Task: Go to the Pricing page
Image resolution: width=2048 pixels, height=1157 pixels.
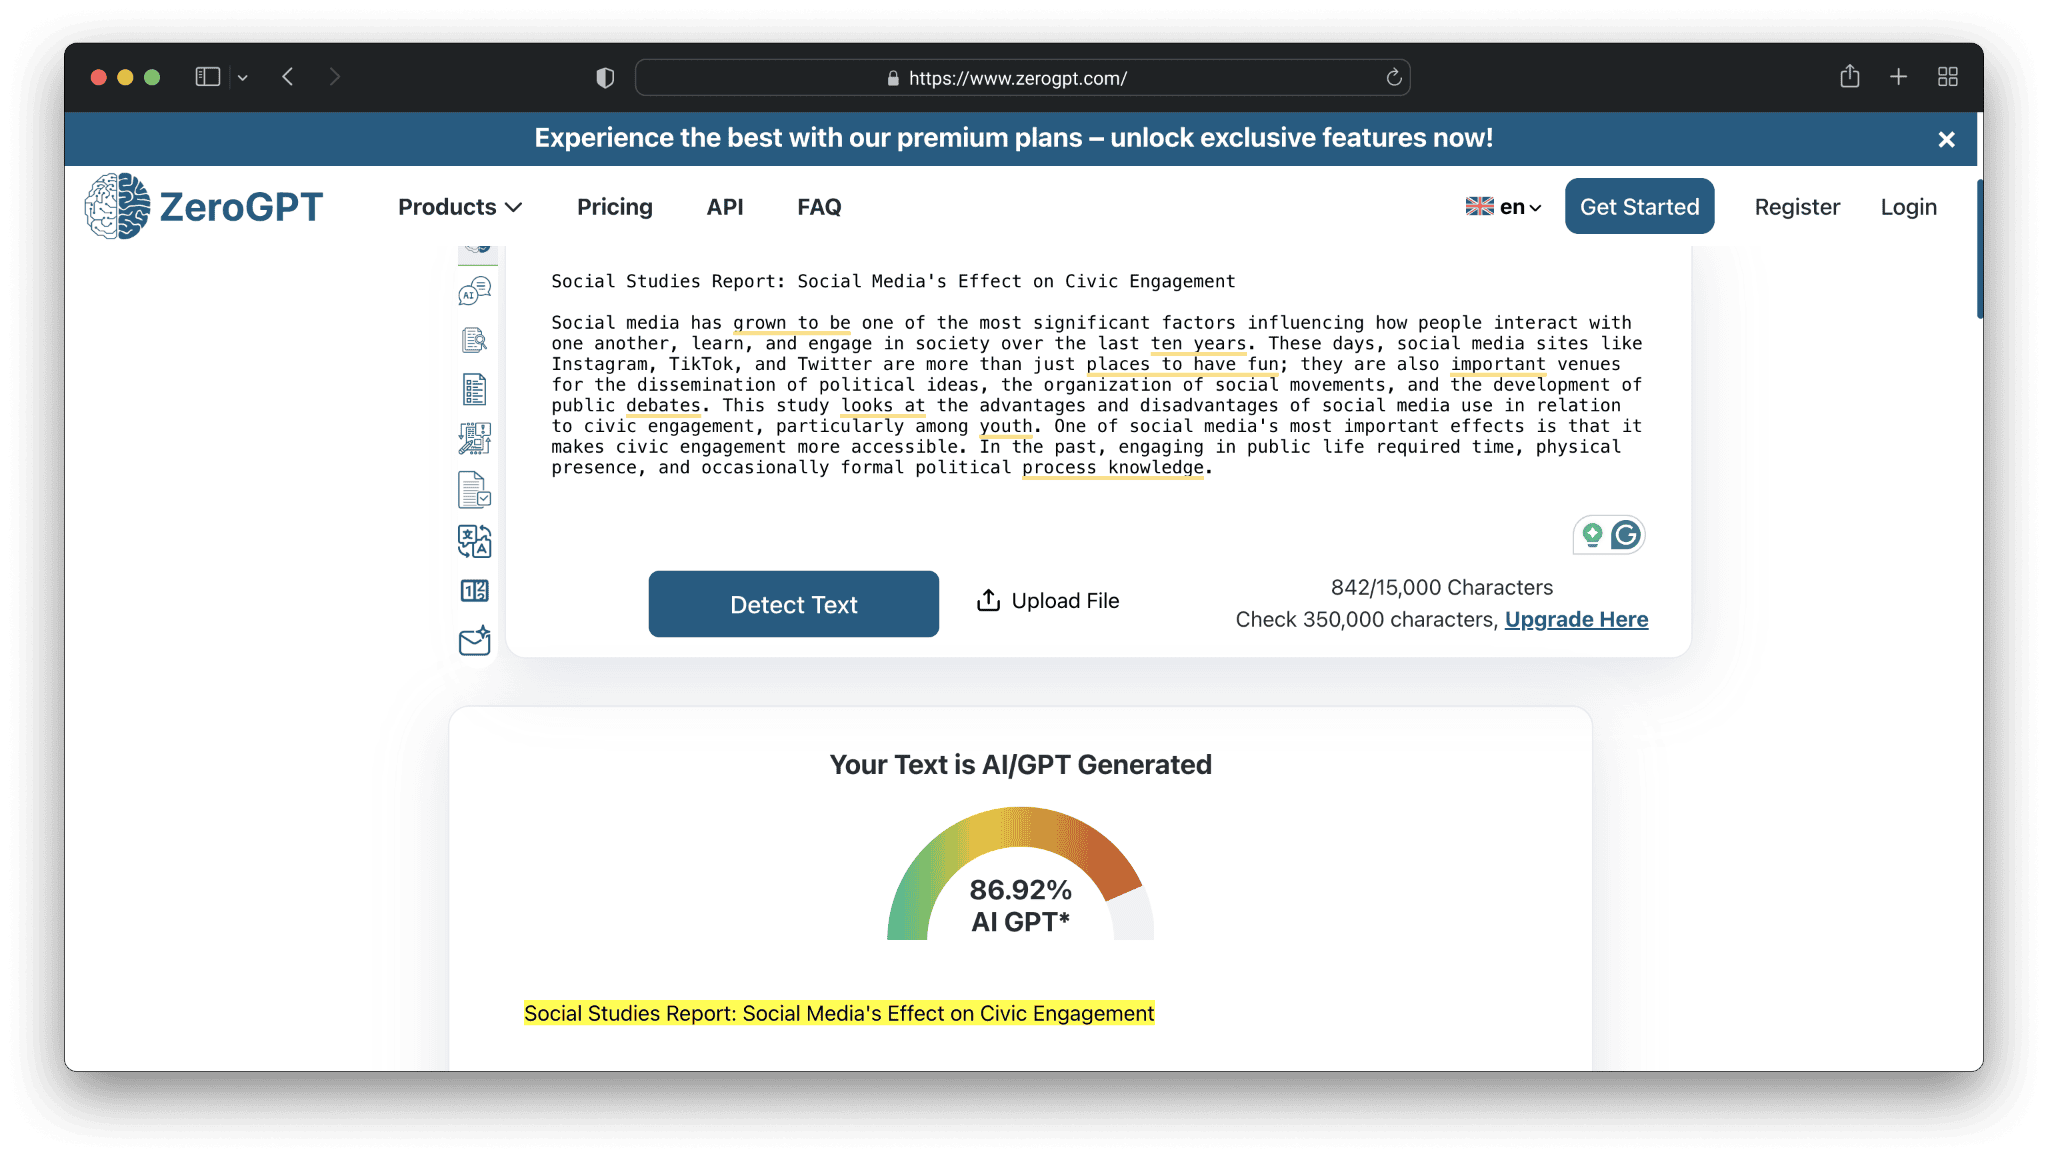Action: pos(614,207)
